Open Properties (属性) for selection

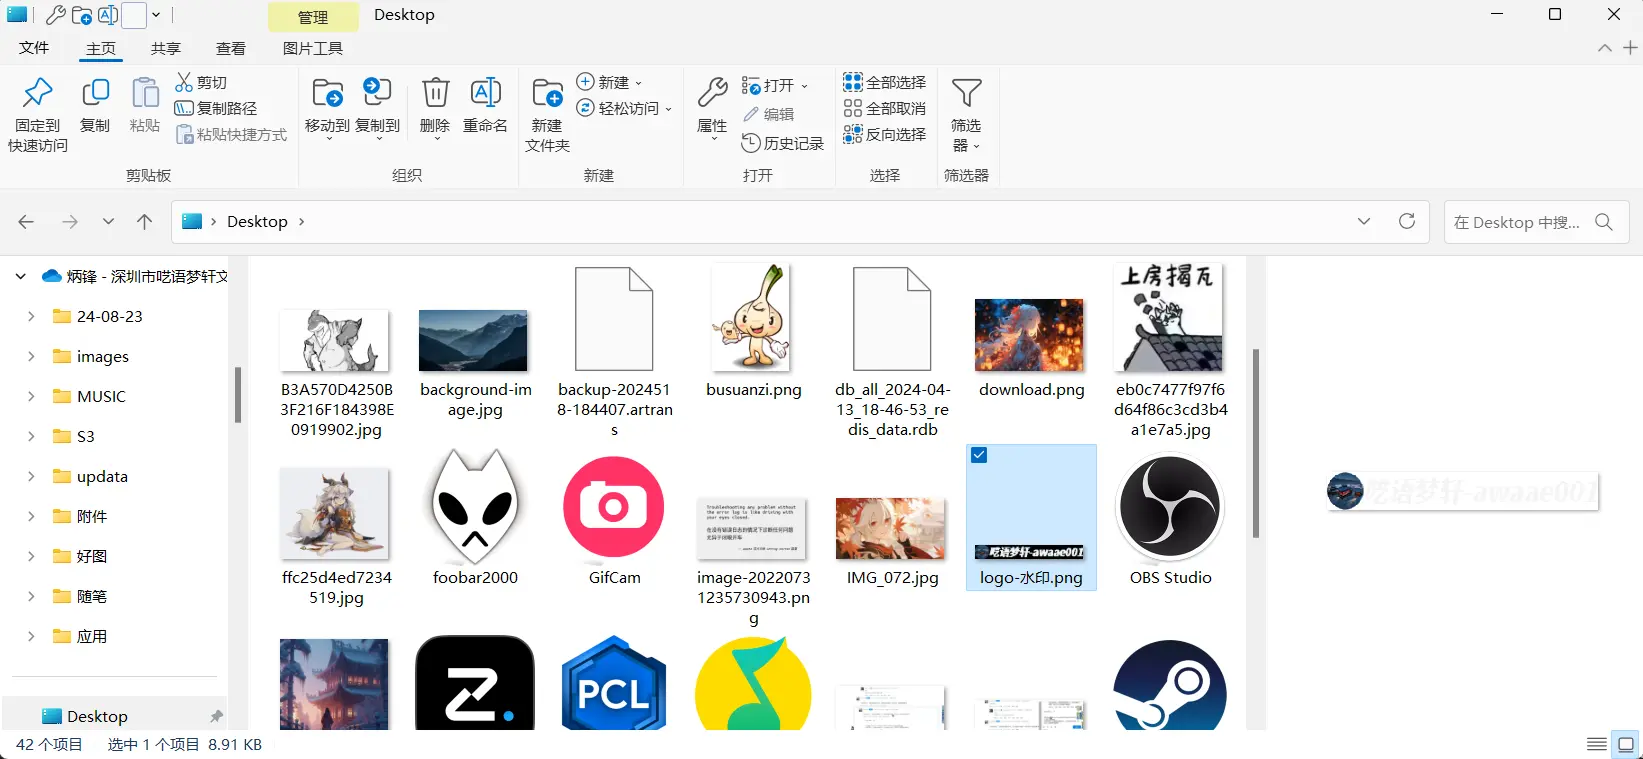click(x=712, y=106)
